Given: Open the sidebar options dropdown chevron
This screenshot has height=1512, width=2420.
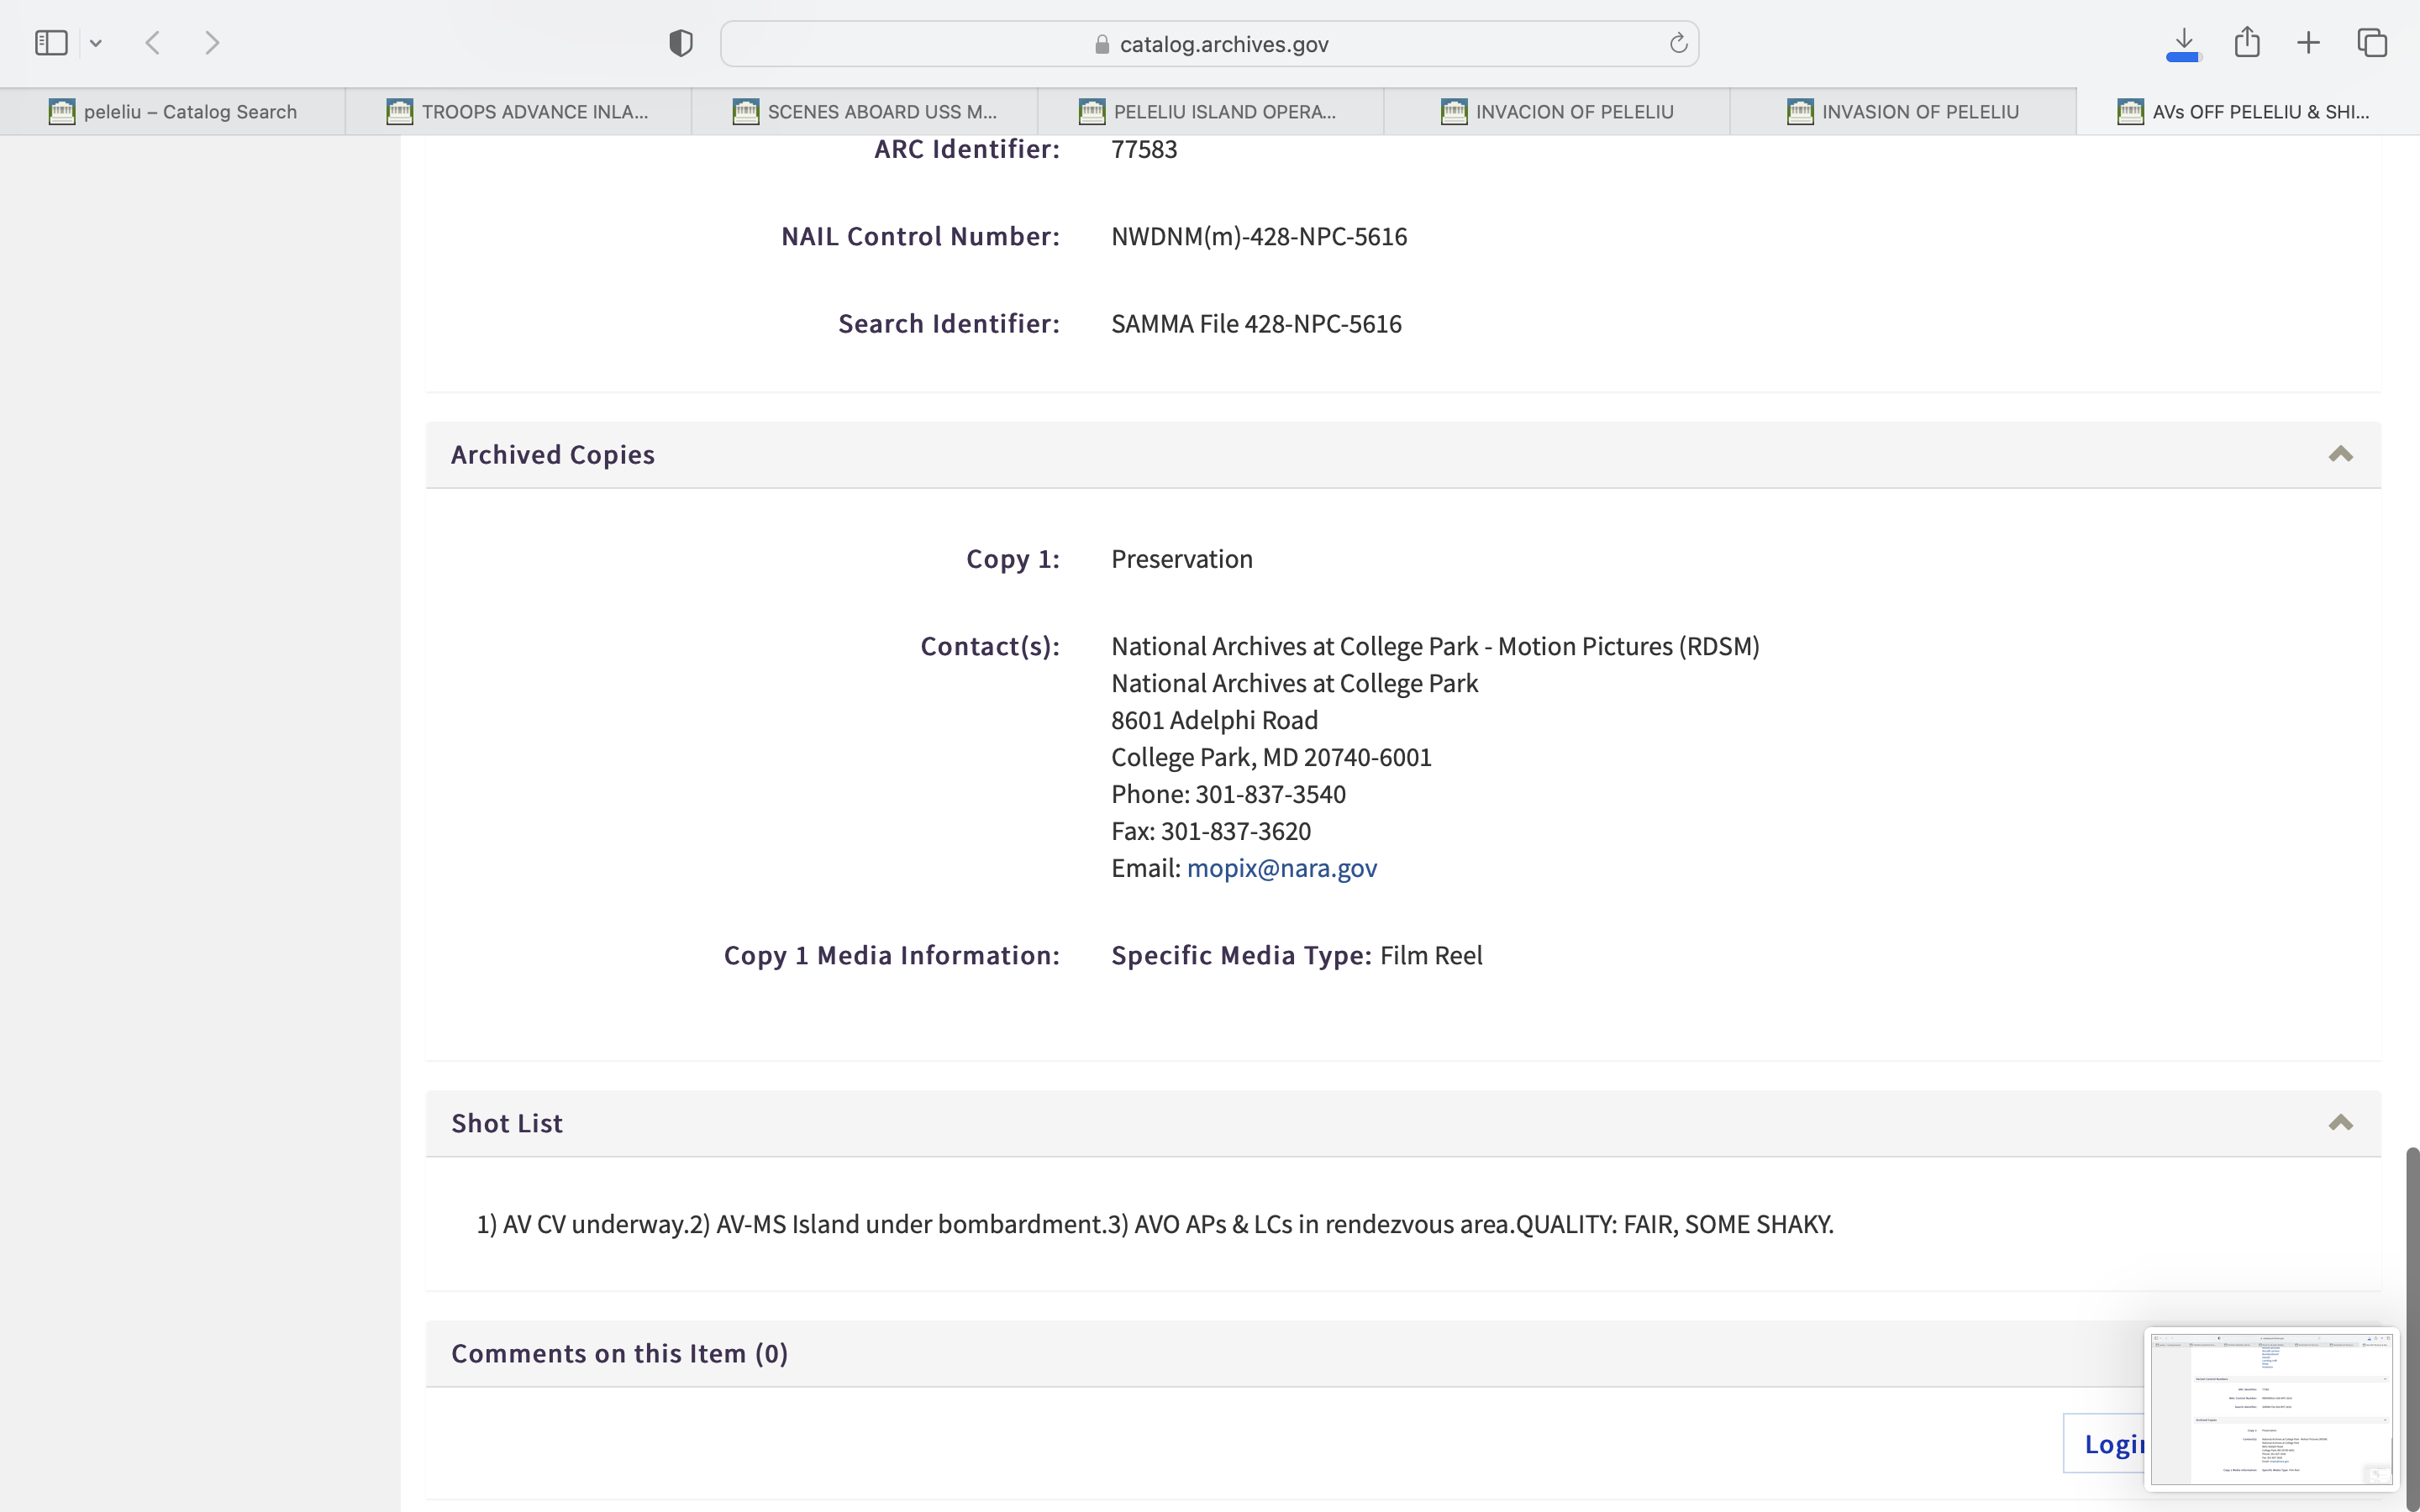Looking at the screenshot, I should 96,43.
